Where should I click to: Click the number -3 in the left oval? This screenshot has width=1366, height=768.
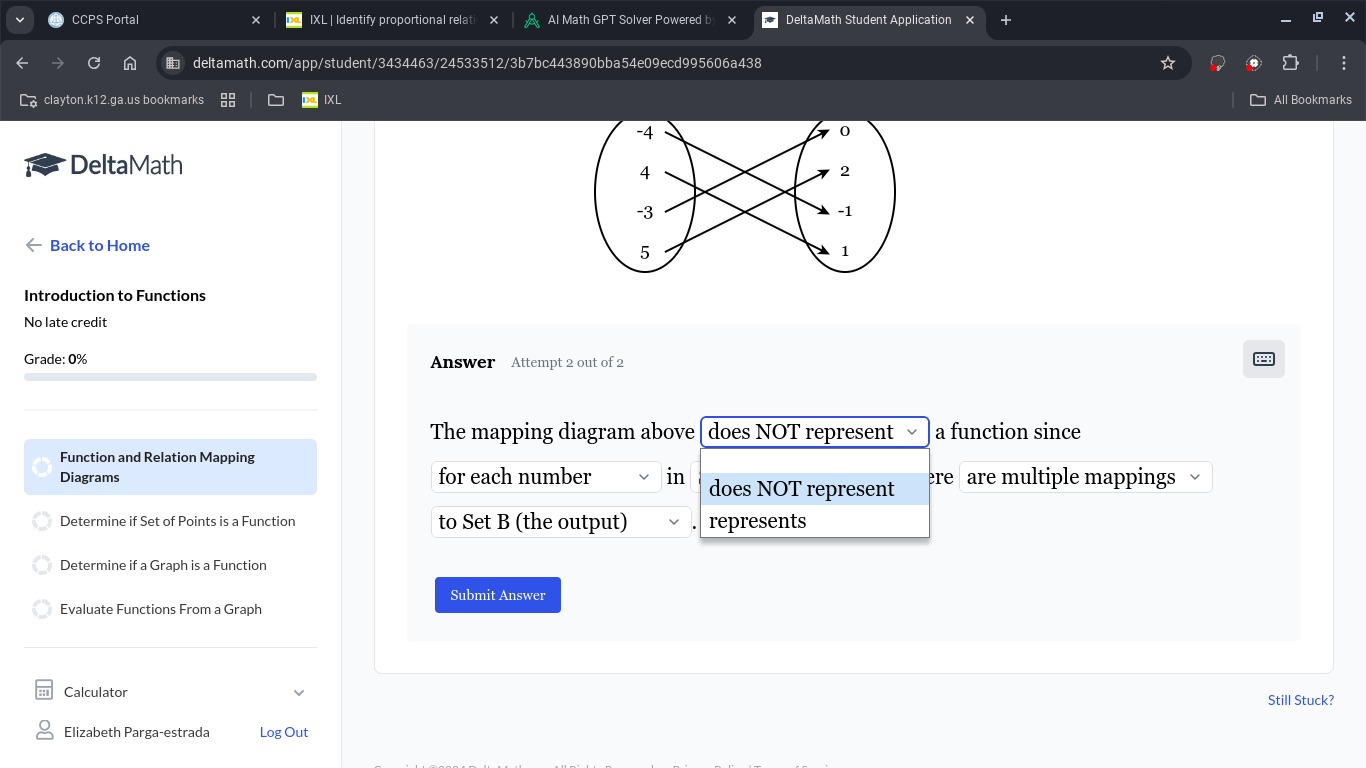click(645, 212)
